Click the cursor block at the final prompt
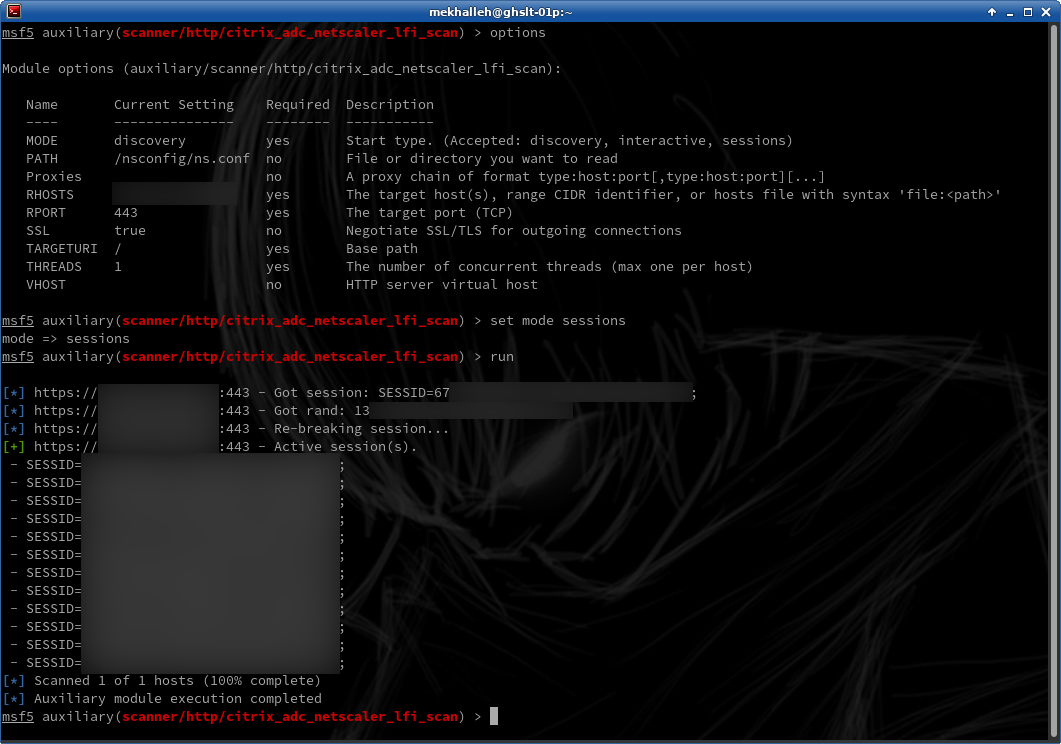Viewport: 1061px width, 744px height. pyautogui.click(x=494, y=716)
